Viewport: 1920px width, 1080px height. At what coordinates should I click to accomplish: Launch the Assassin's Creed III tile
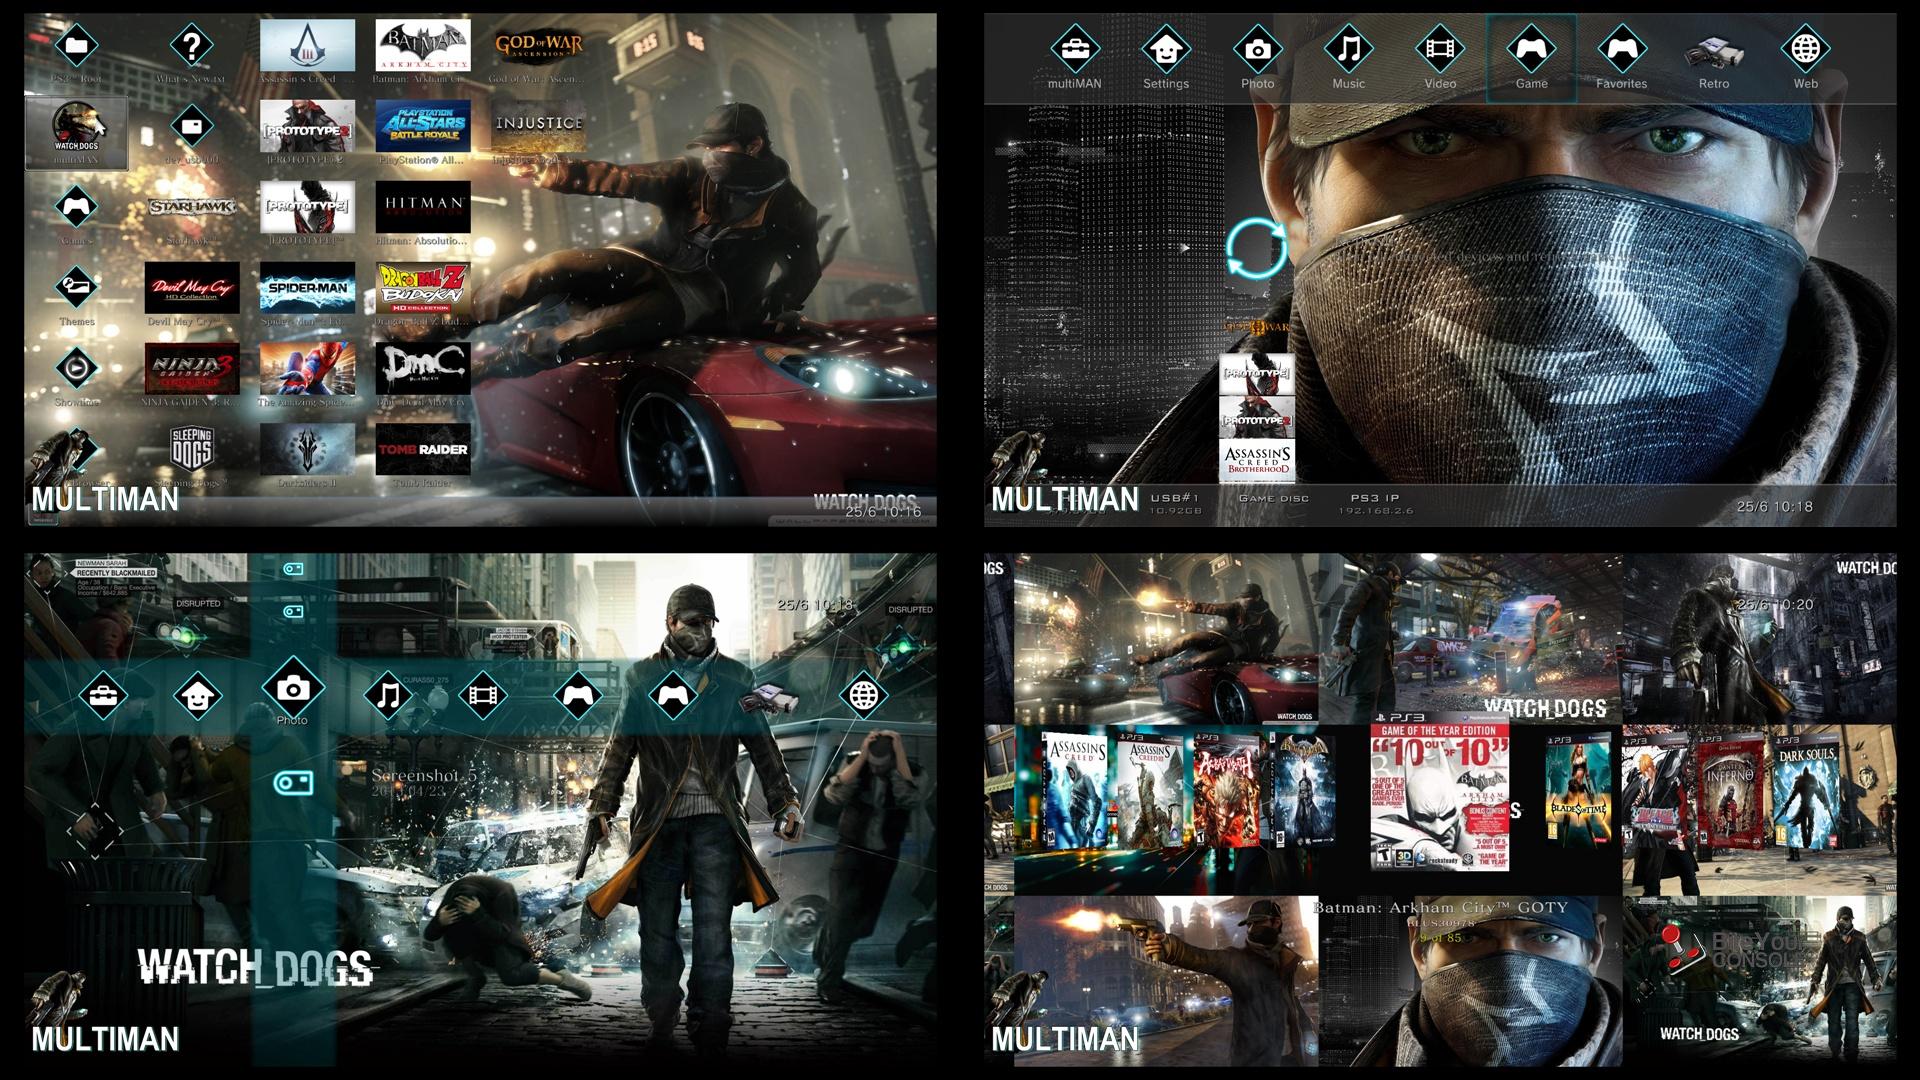pos(307,45)
